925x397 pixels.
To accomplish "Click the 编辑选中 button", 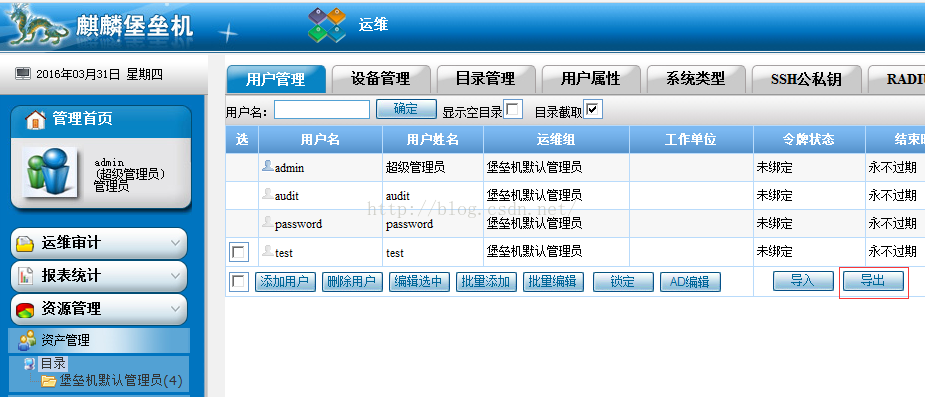I will pyautogui.click(x=419, y=282).
